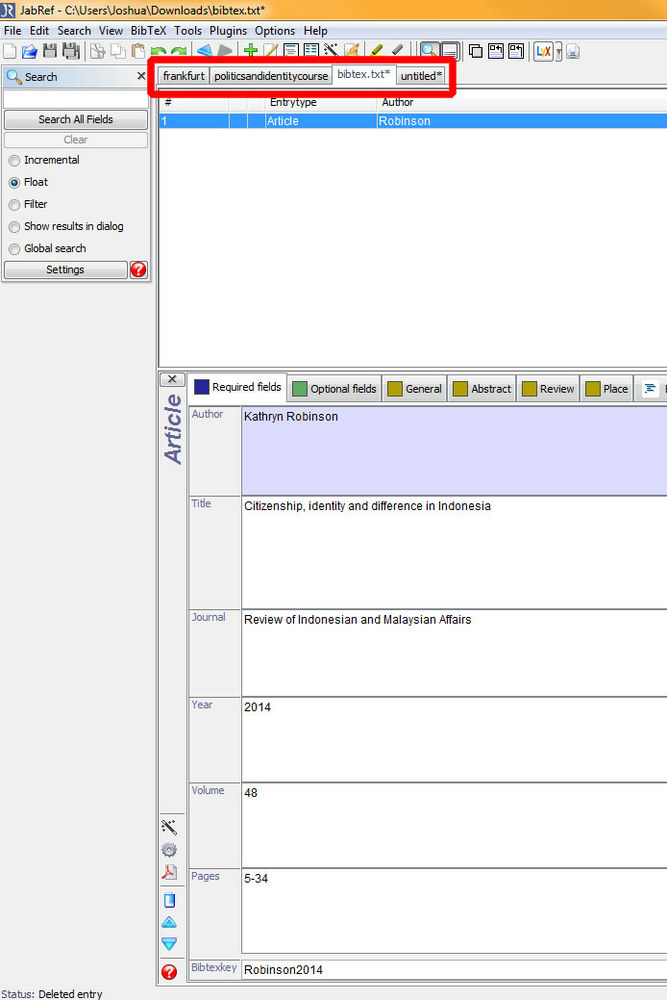
Task: Click the magic wand autogenerate key icon
Action: pyautogui.click(x=169, y=827)
